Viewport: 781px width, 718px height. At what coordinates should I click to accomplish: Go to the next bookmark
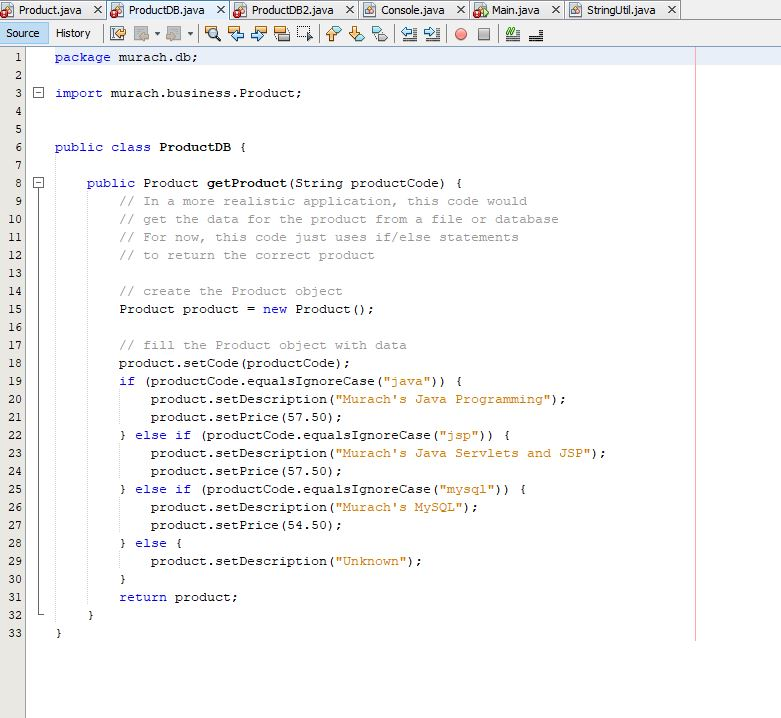coord(356,34)
